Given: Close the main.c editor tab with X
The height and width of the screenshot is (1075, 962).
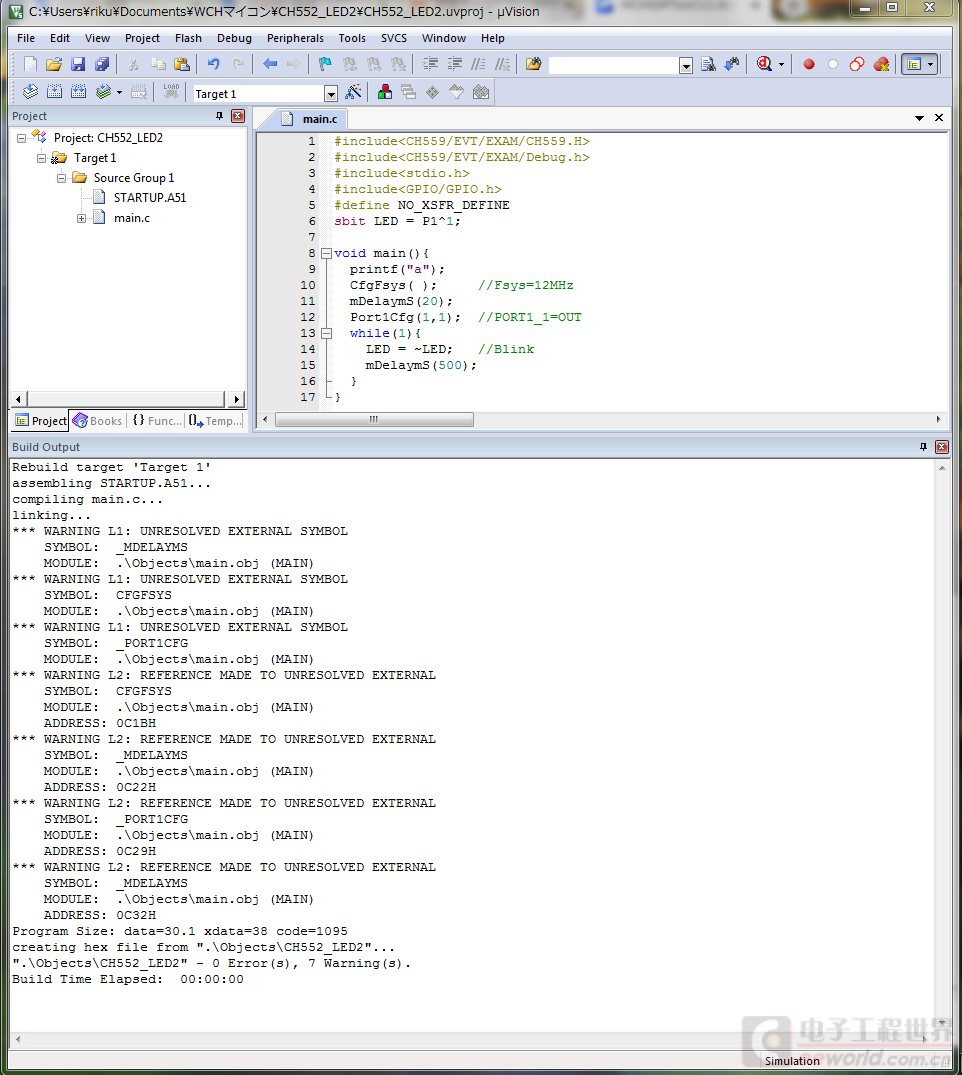Looking at the screenshot, I should (939, 118).
